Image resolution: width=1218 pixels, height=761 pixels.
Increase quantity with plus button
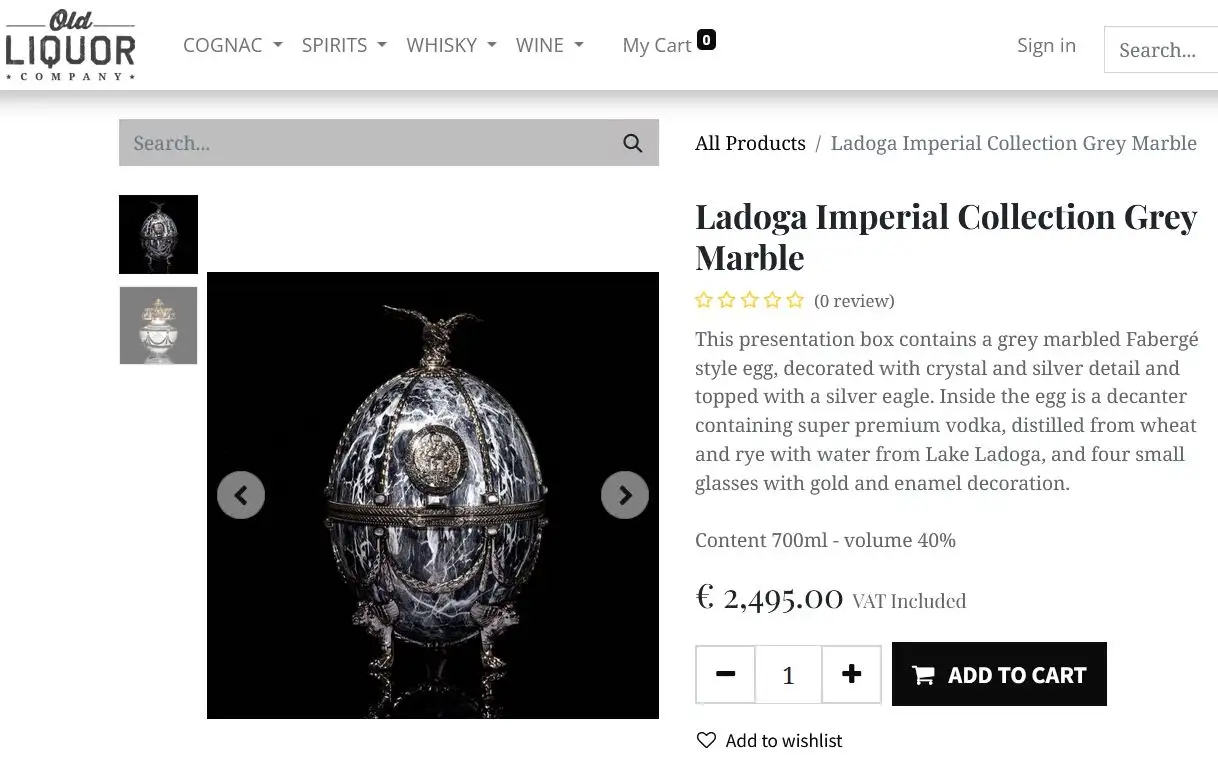click(x=851, y=675)
